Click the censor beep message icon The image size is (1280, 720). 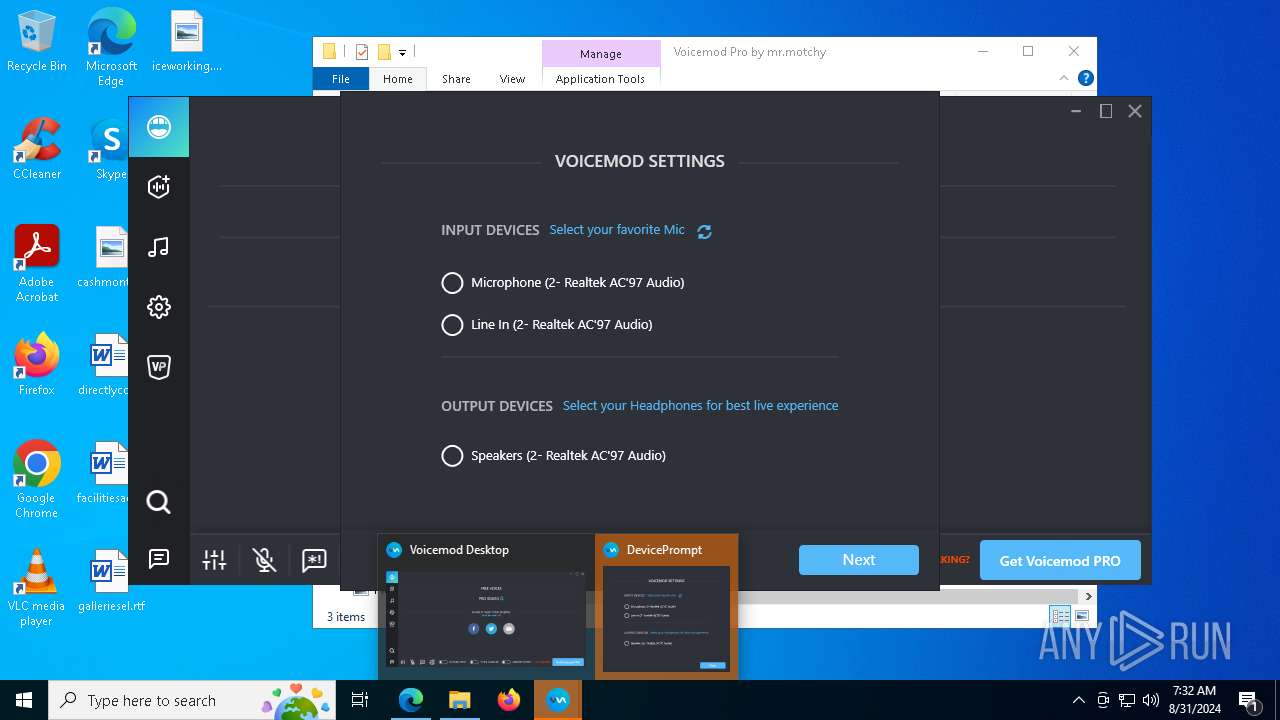(314, 560)
